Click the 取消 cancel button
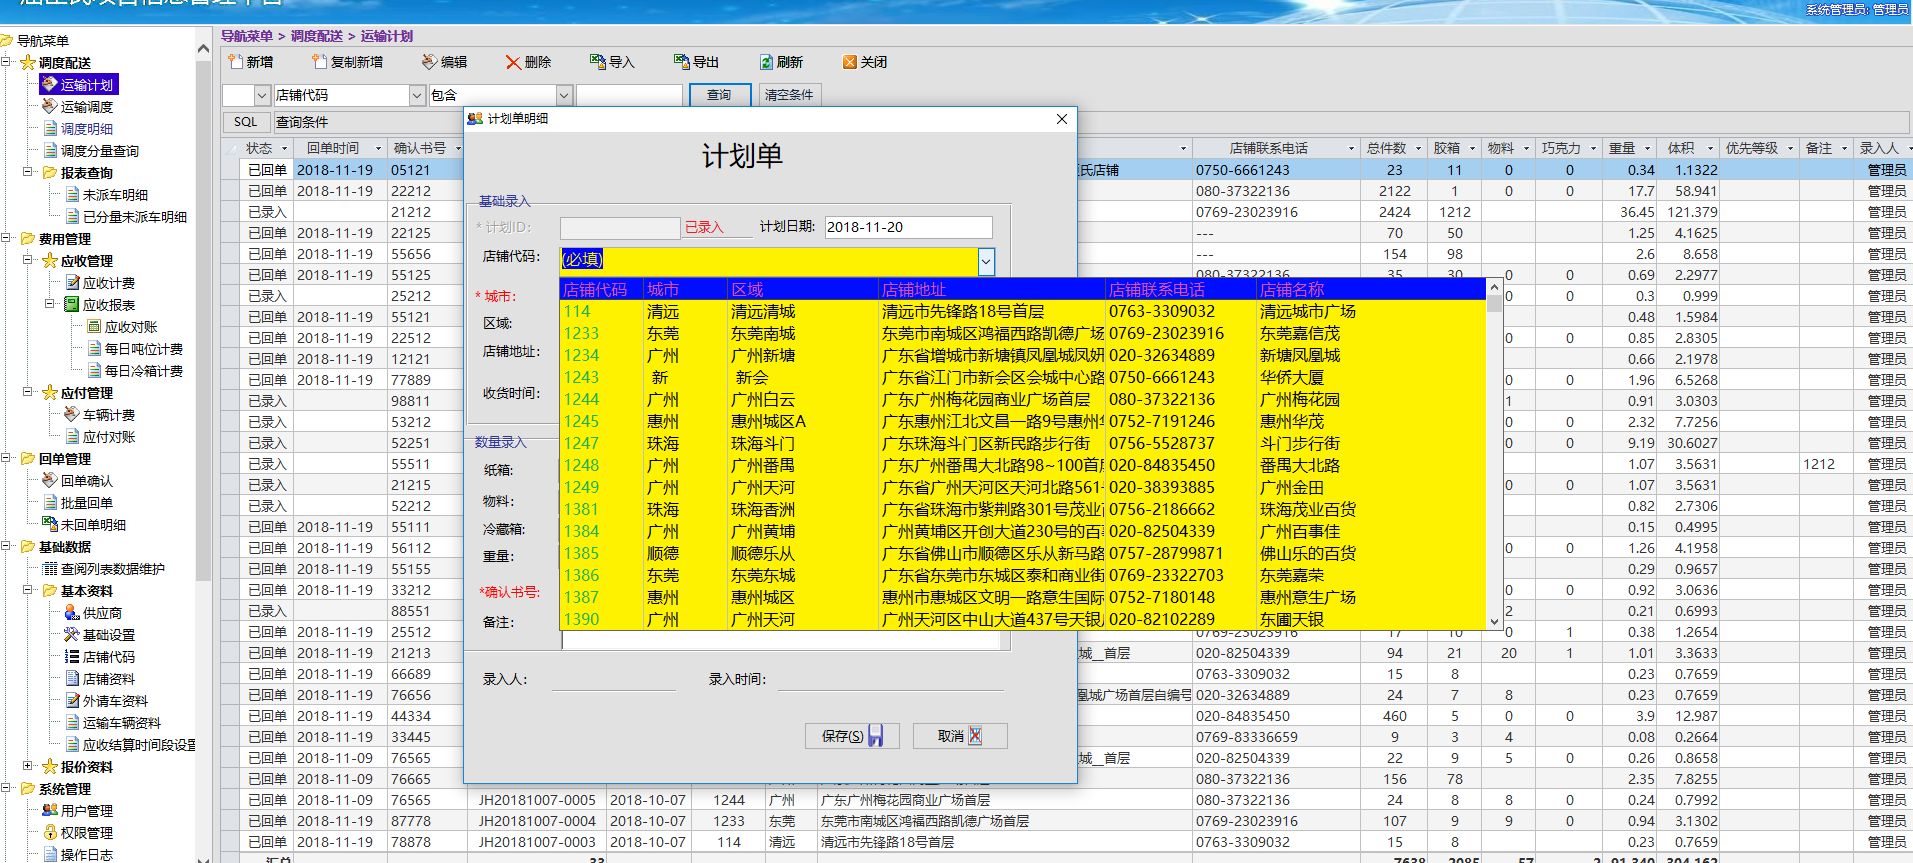1913x863 pixels. click(x=960, y=736)
